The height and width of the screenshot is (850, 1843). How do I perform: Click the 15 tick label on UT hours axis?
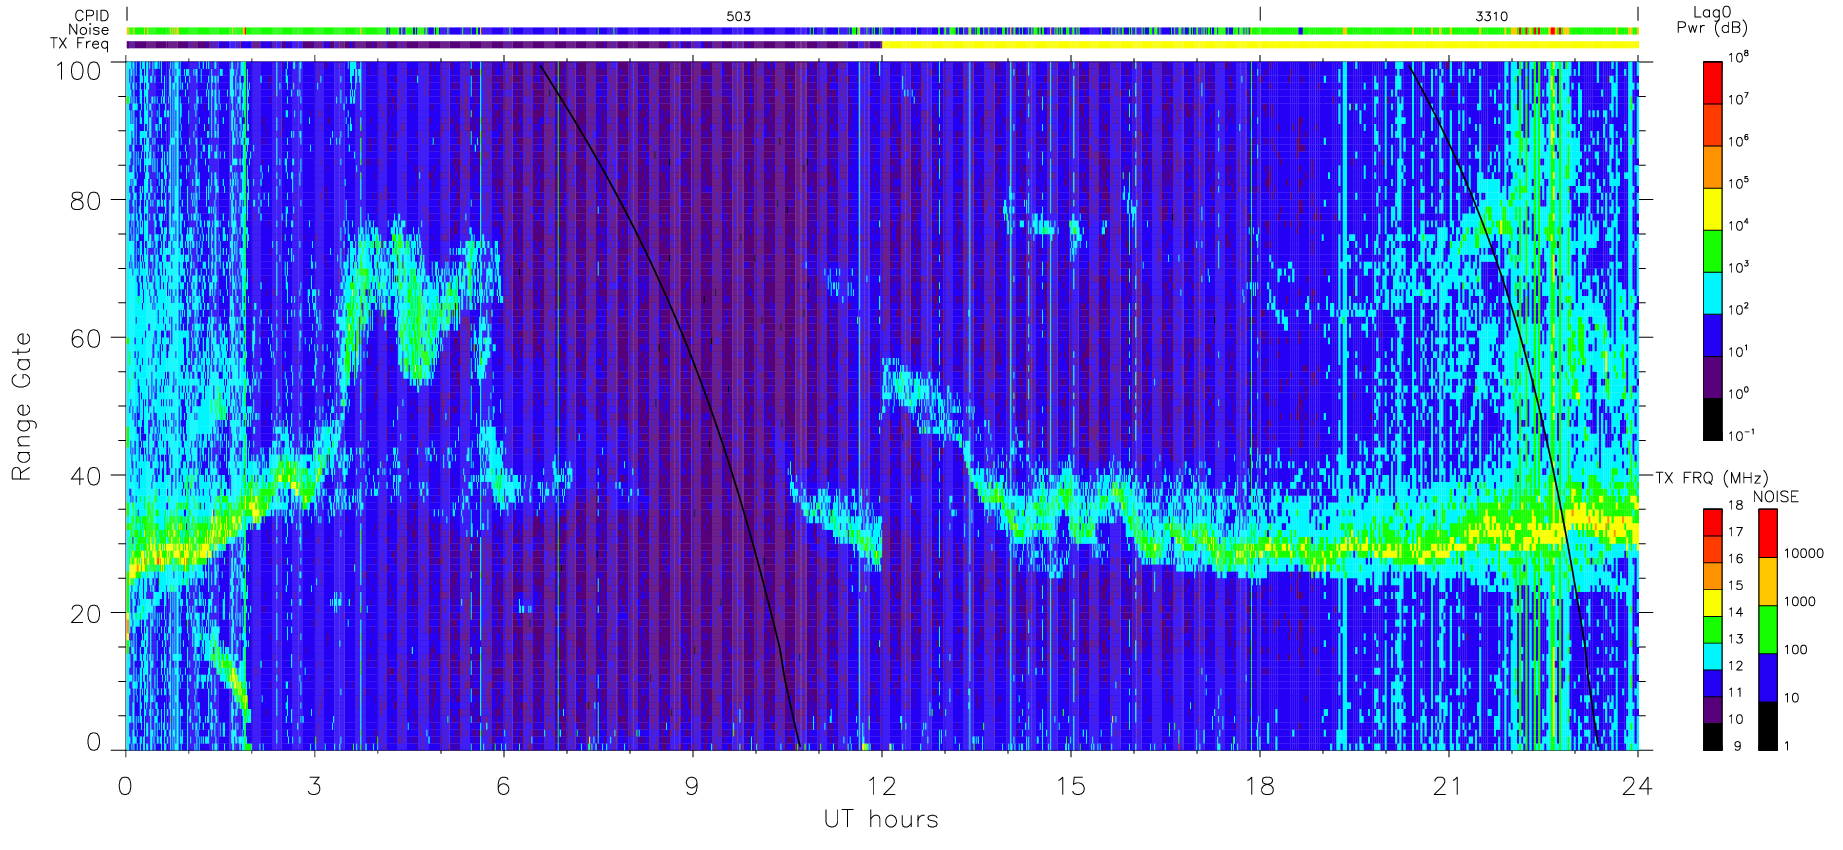coord(1070,786)
